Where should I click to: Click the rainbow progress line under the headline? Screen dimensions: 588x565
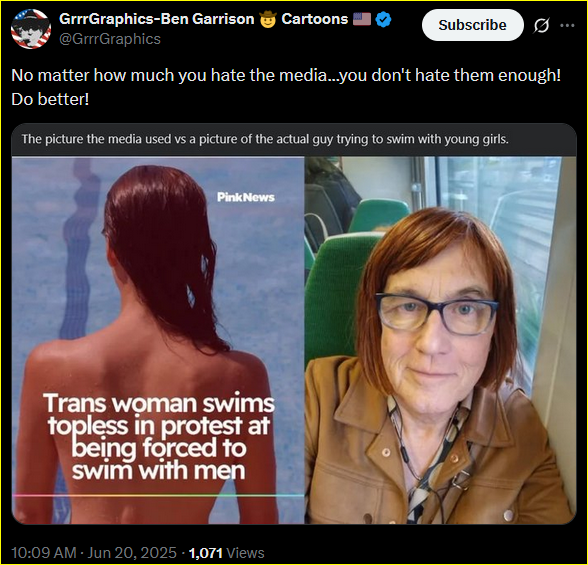point(158,495)
